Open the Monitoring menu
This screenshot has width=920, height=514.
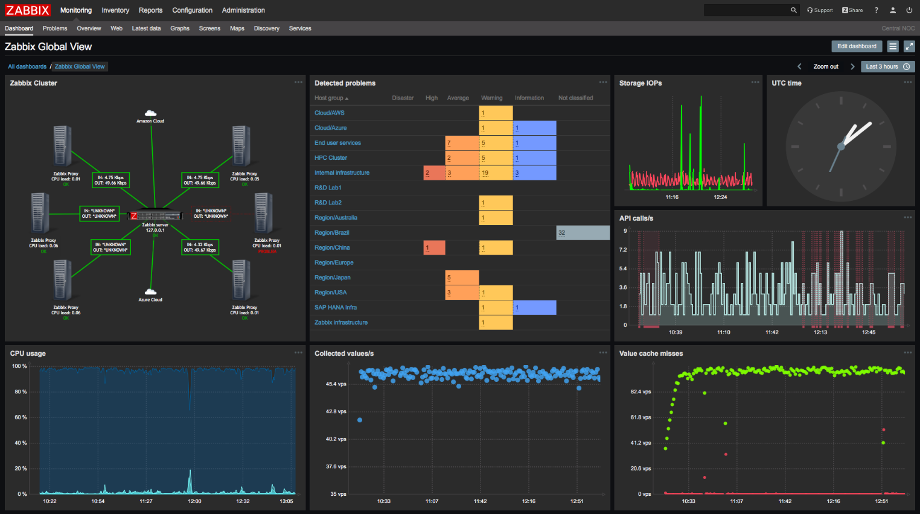[x=76, y=10]
